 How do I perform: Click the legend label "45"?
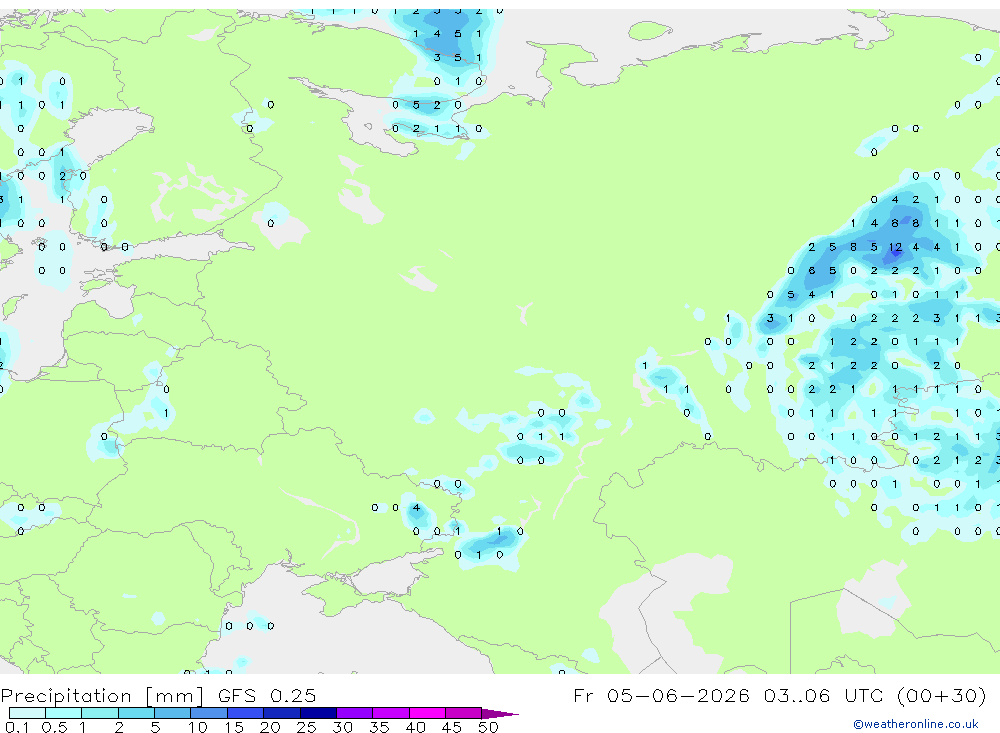tap(452, 727)
